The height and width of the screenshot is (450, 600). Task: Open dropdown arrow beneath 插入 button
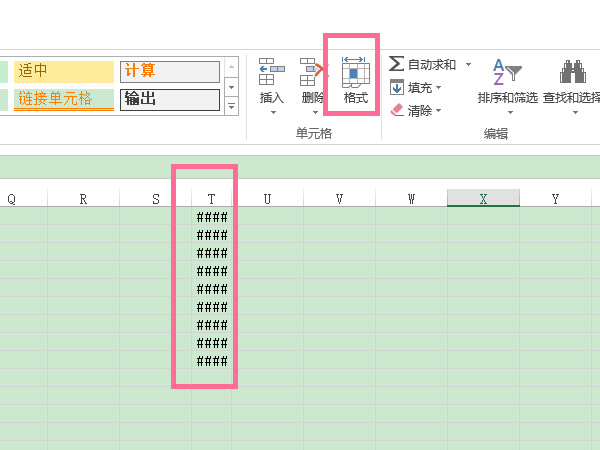271,113
